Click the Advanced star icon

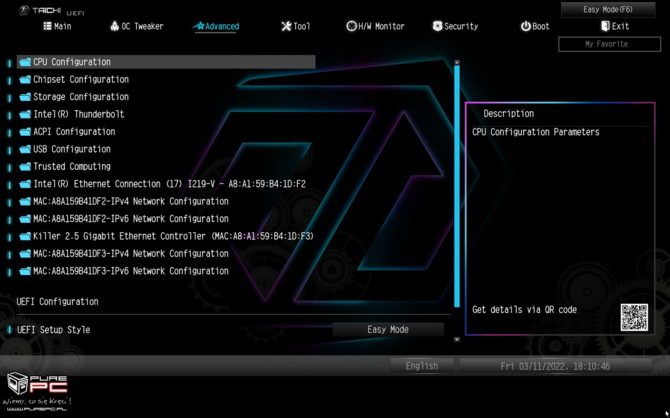click(199, 26)
